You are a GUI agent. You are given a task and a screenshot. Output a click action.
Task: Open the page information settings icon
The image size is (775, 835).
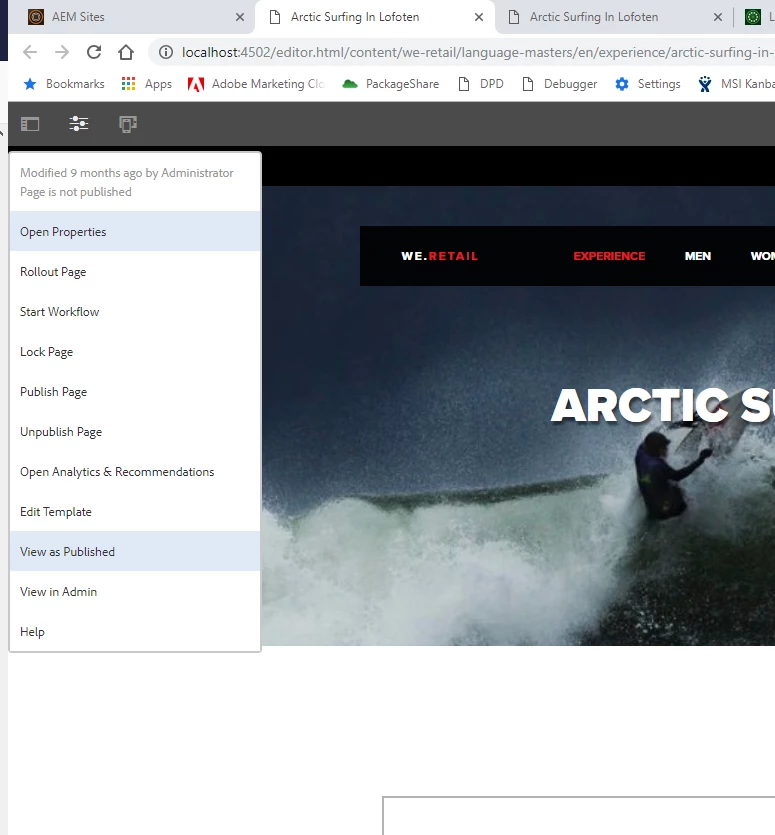pos(79,124)
